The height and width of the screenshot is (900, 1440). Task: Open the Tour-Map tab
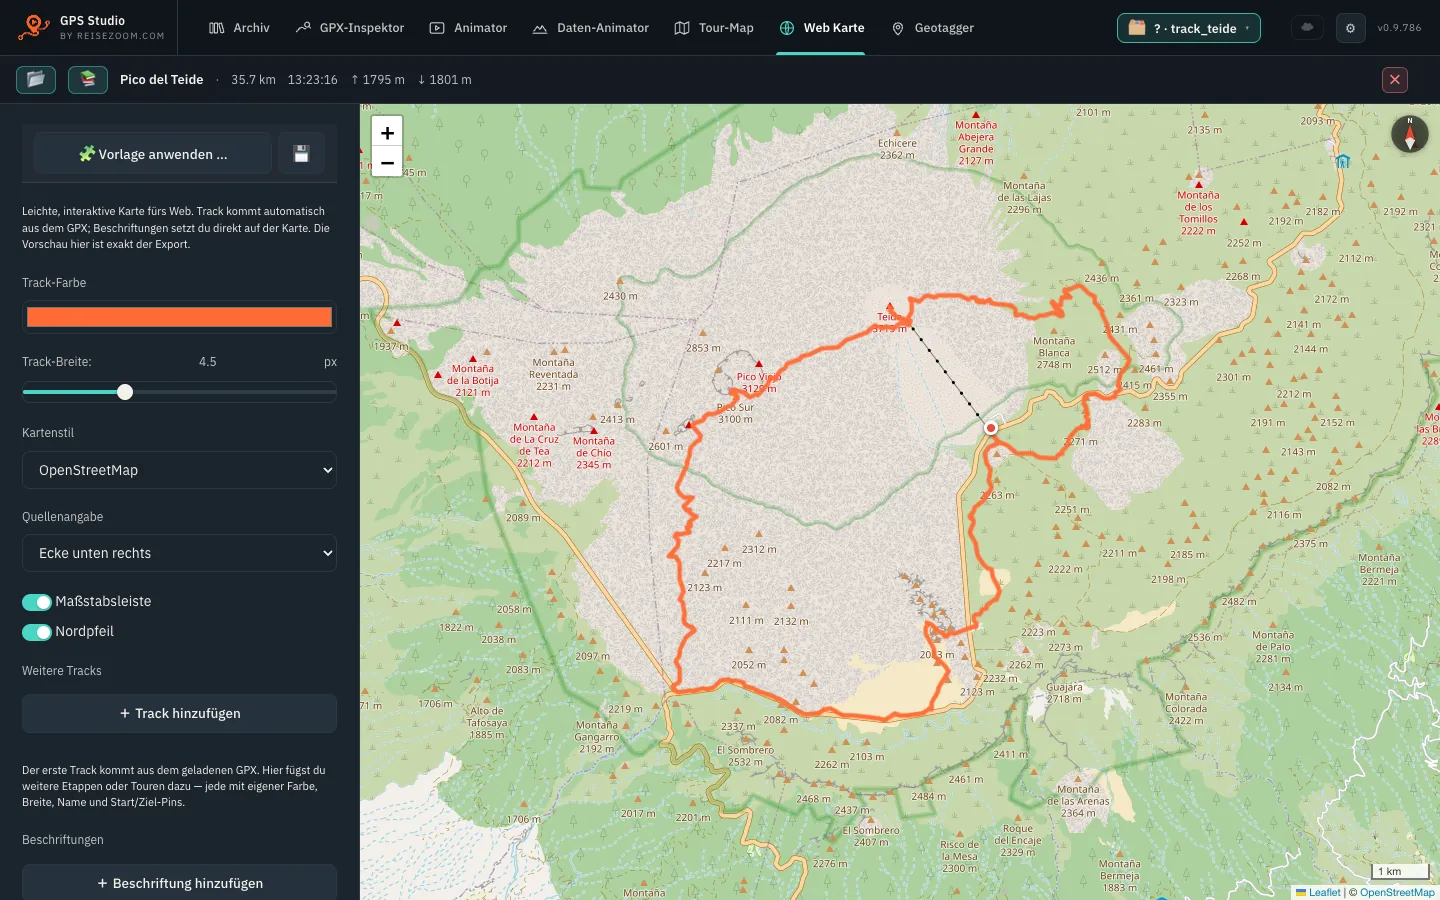(714, 28)
